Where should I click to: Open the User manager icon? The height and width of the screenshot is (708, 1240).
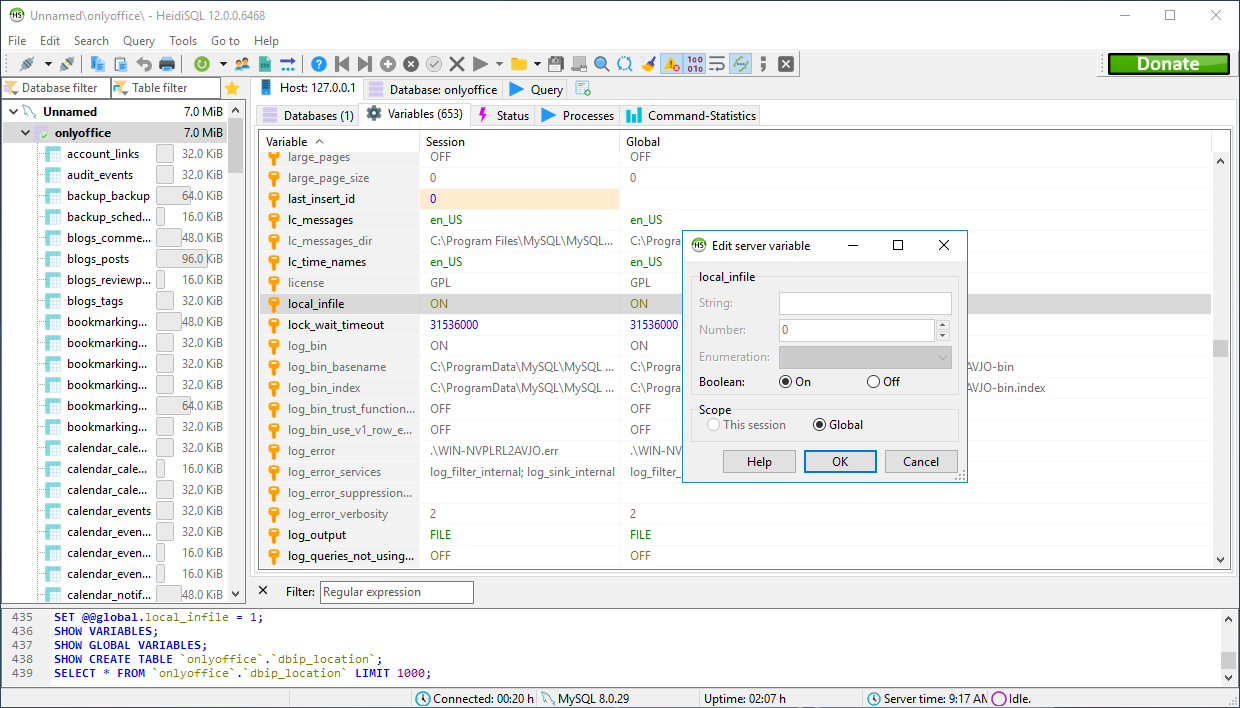(x=242, y=64)
